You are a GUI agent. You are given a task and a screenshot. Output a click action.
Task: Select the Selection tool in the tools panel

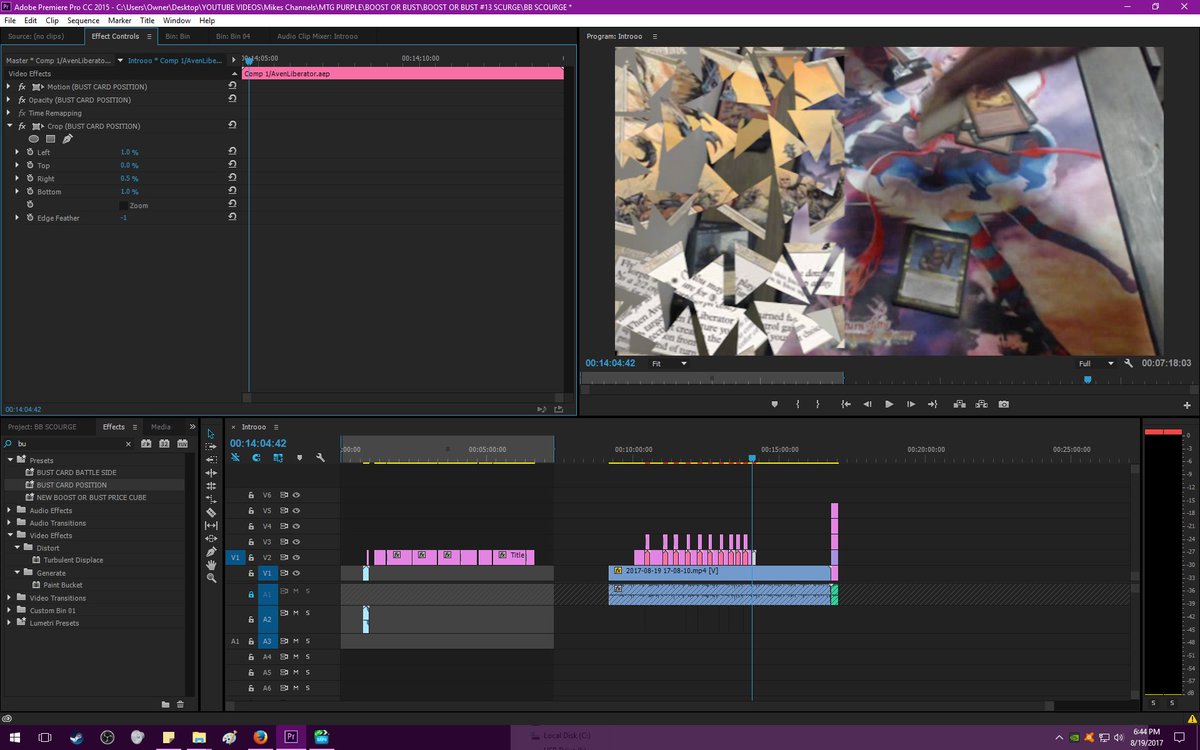point(211,434)
